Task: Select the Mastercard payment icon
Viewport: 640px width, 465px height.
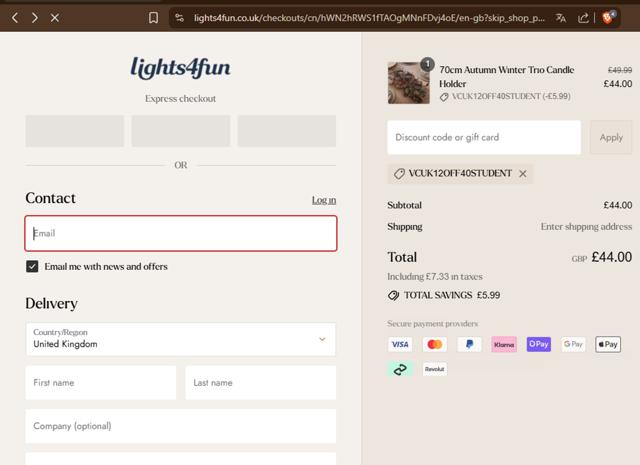Action: pyautogui.click(x=435, y=344)
